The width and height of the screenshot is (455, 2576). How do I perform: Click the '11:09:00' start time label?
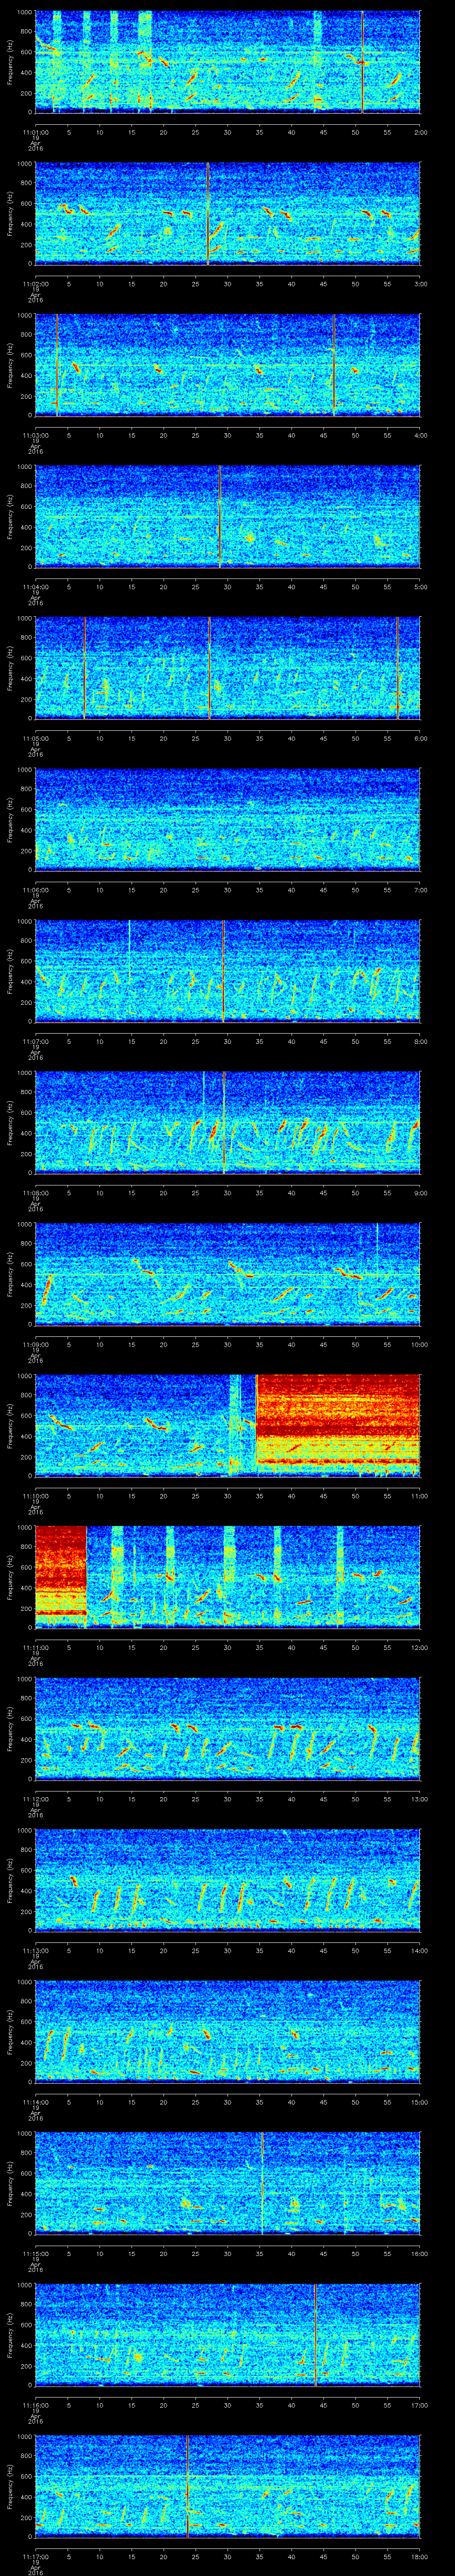pos(36,1343)
